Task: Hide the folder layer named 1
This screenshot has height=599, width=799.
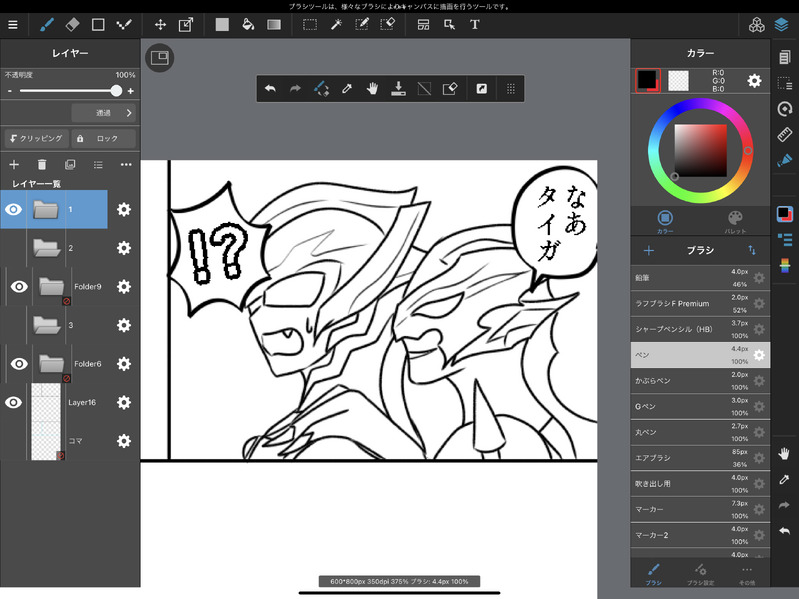Action: (x=14, y=209)
